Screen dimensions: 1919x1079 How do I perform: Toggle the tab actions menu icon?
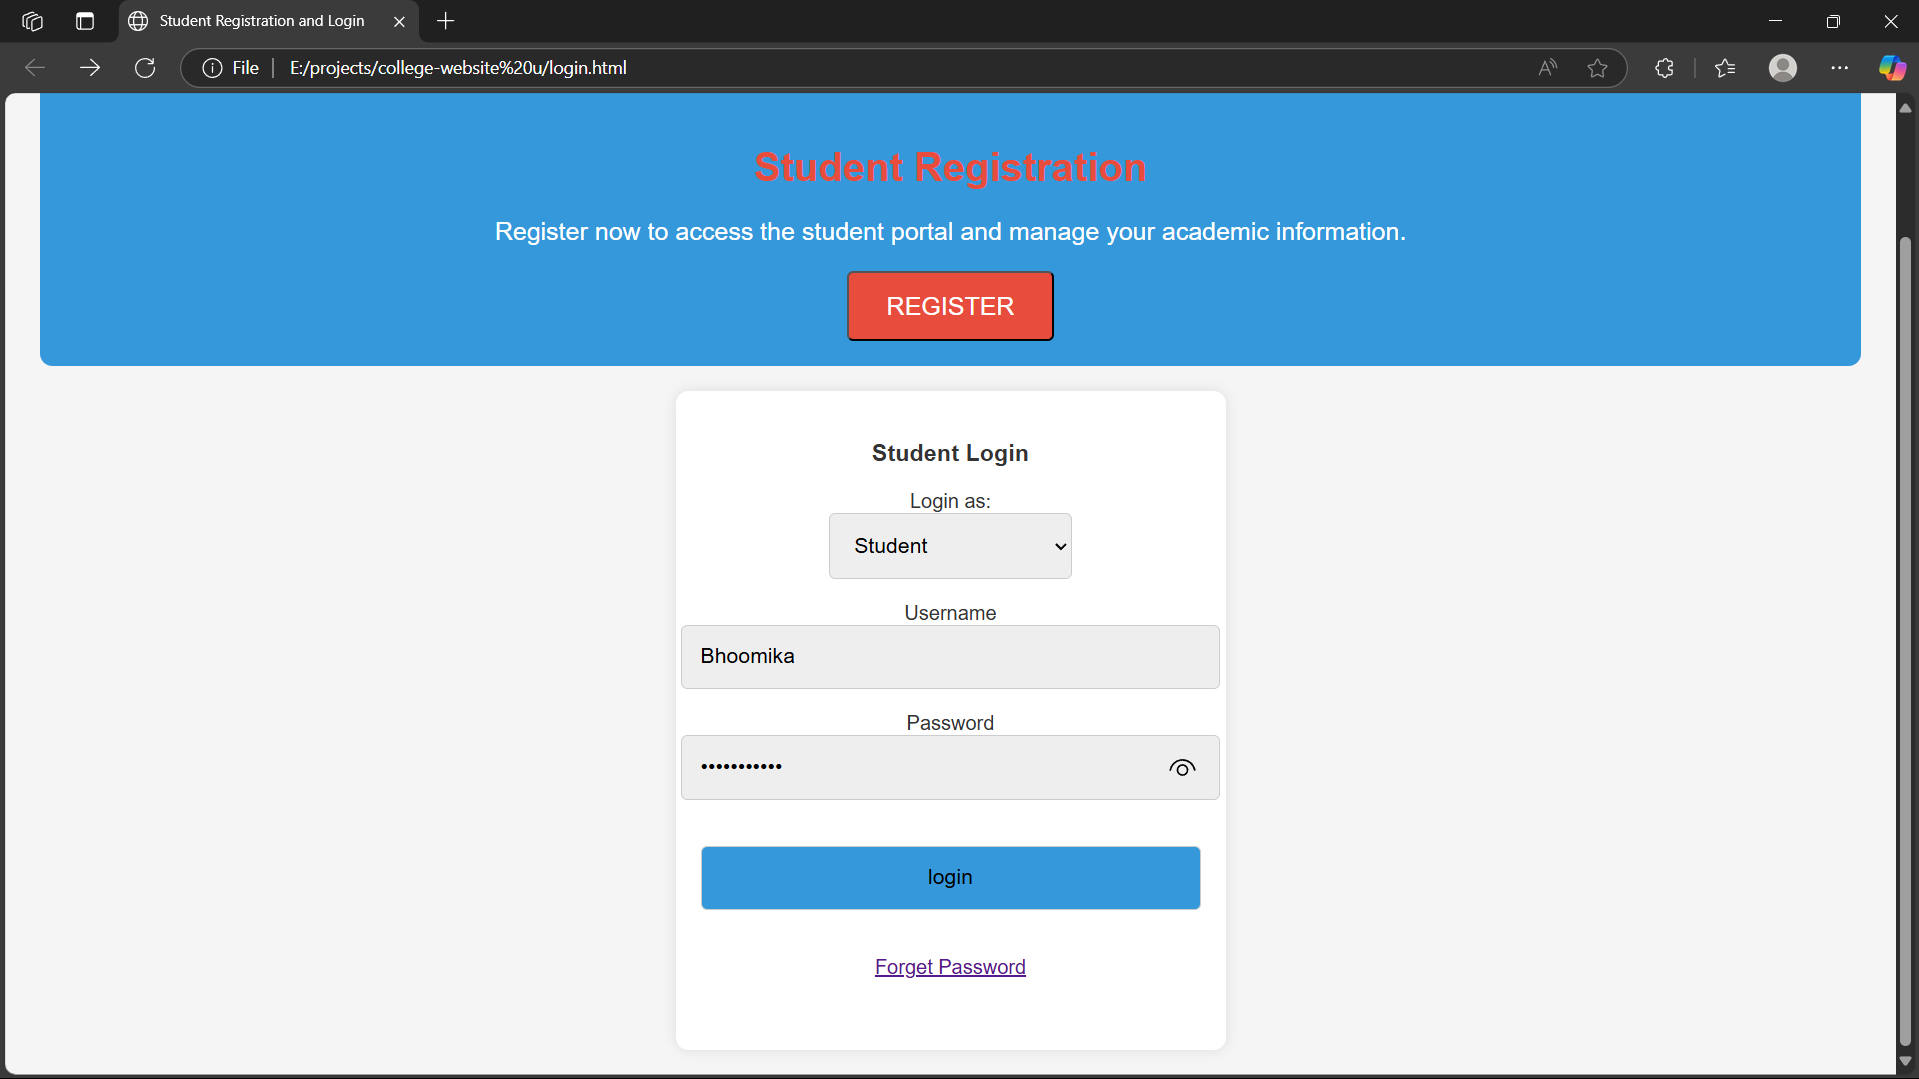coord(85,21)
